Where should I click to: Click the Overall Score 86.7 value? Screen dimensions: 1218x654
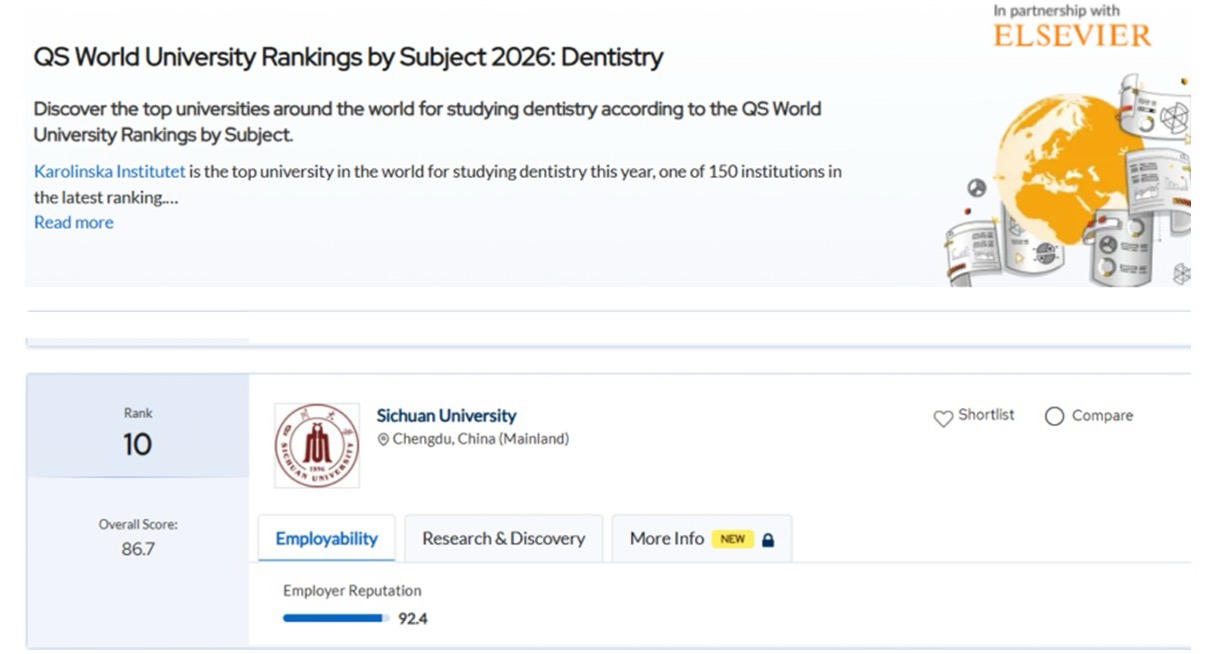[x=138, y=549]
